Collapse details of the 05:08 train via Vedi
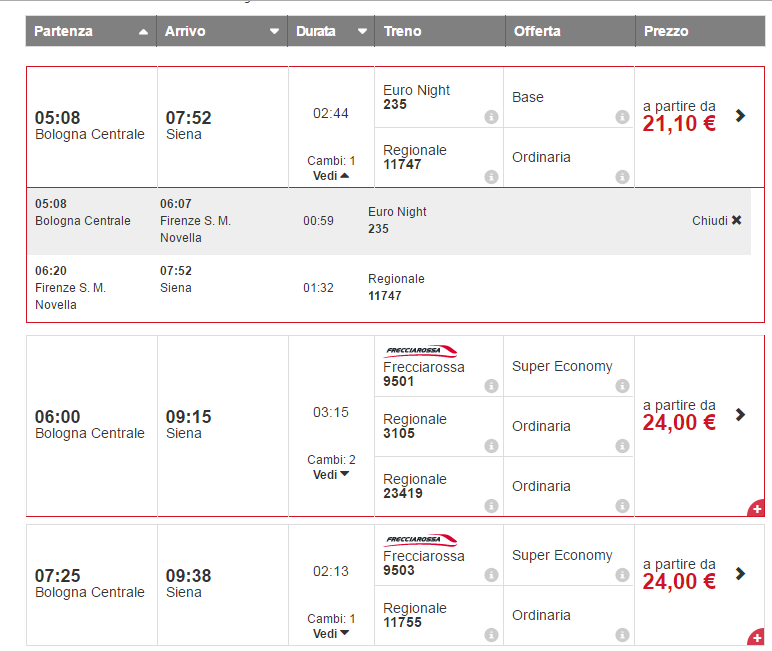The width and height of the screenshot is (772, 651). point(331,175)
